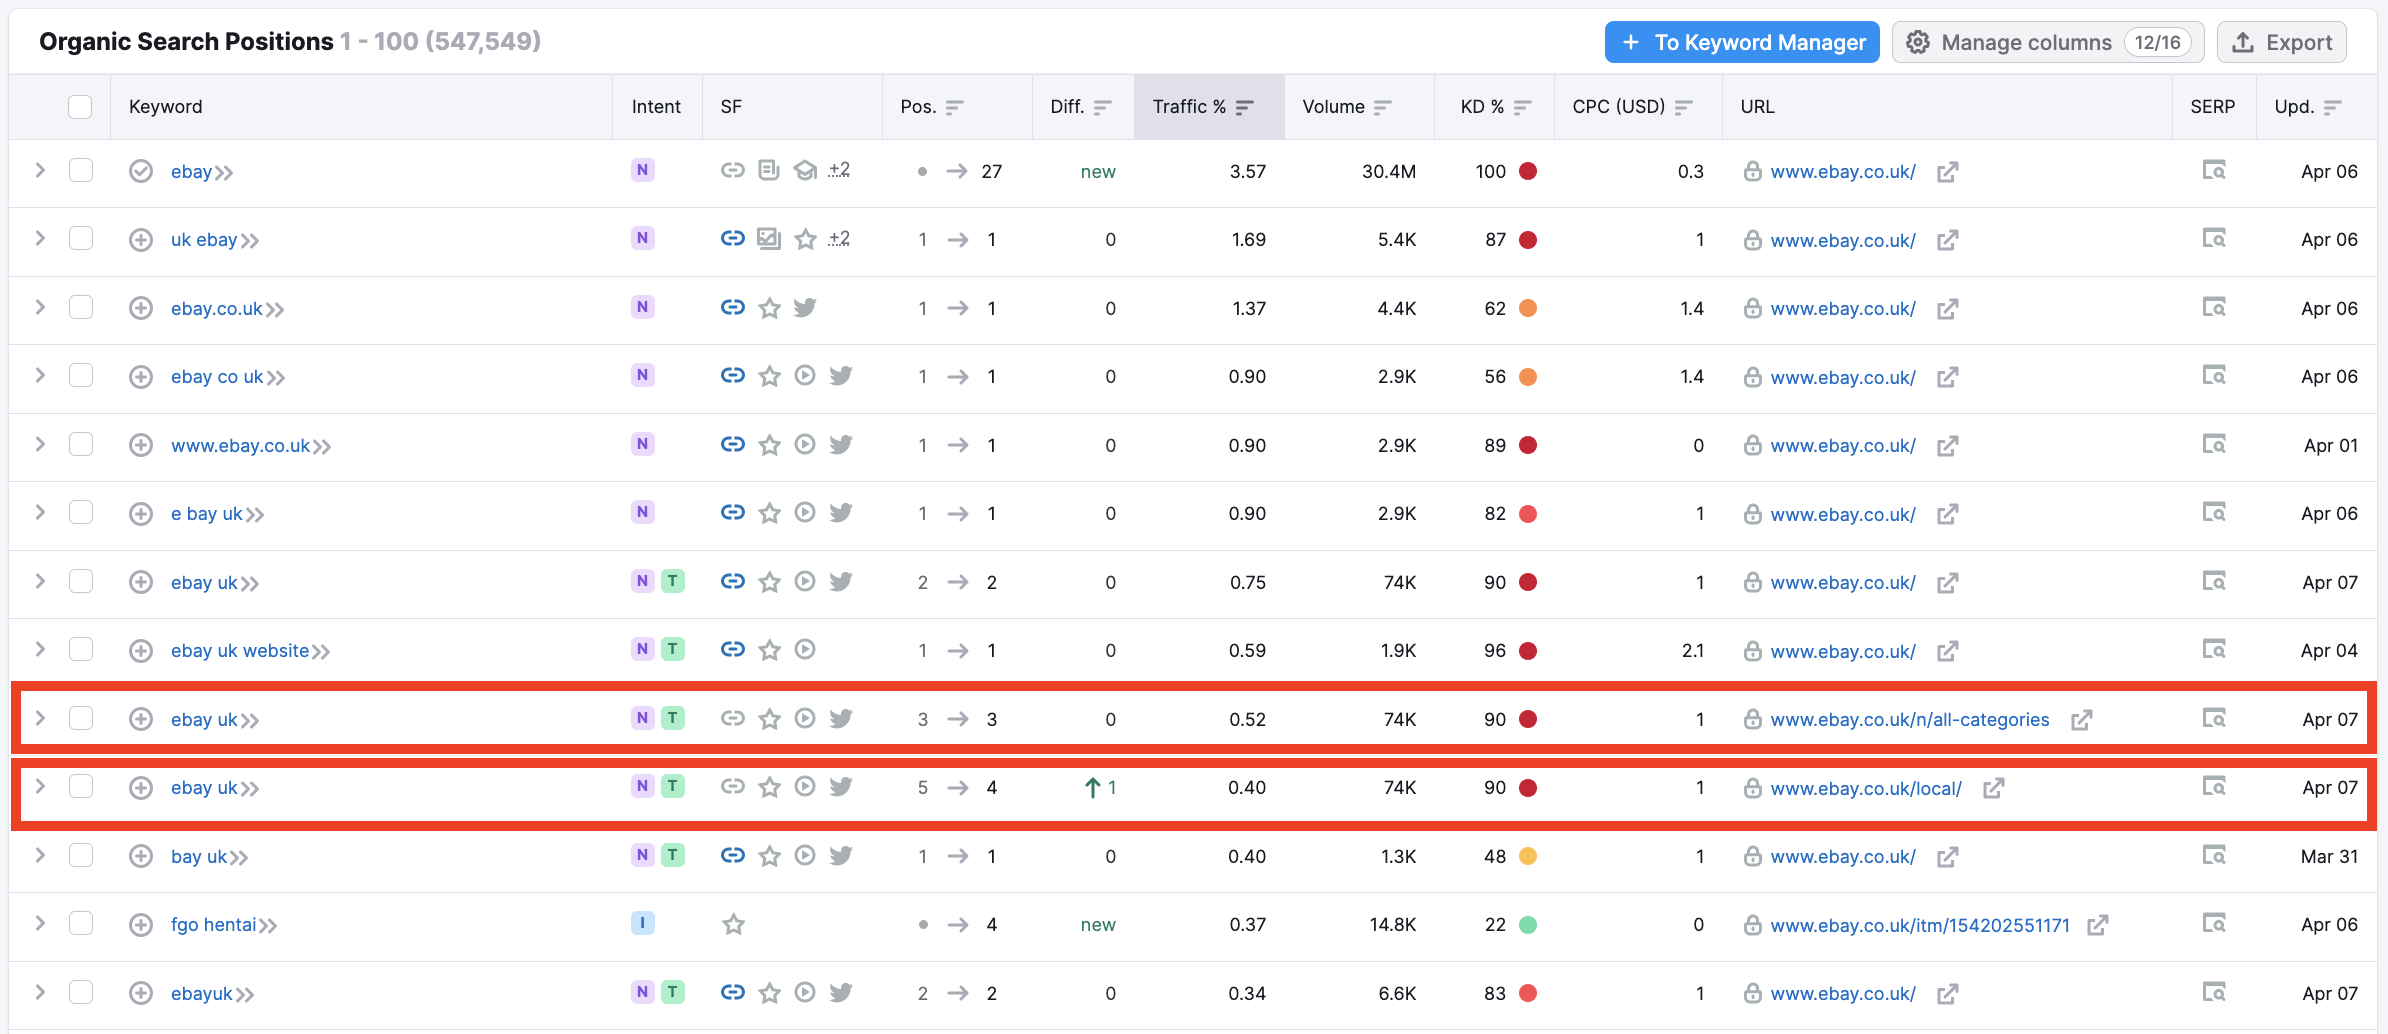View SERP snapshot for fgo hentai row

(2214, 924)
